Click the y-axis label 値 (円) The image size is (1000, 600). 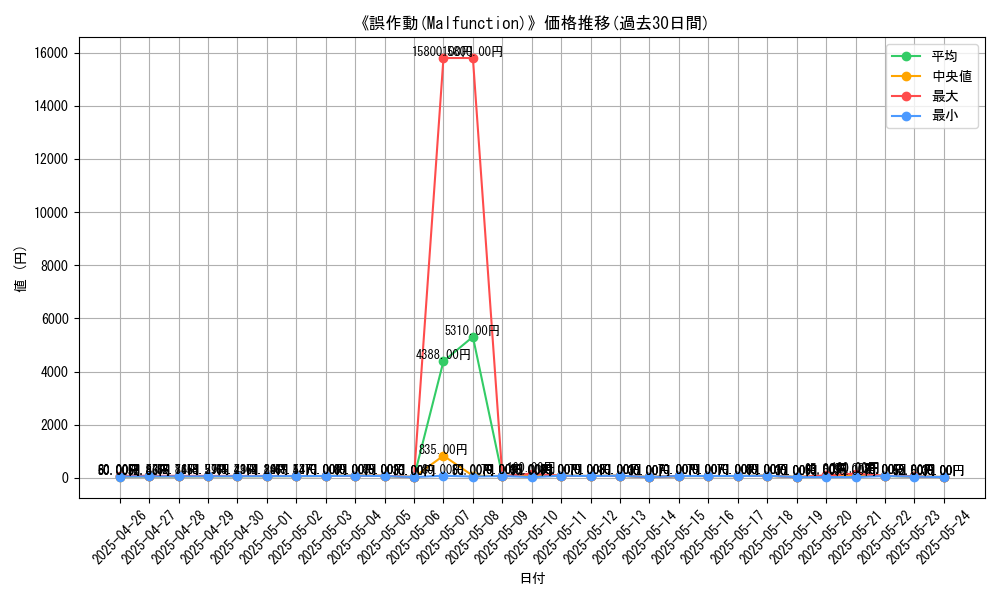(x=20, y=268)
